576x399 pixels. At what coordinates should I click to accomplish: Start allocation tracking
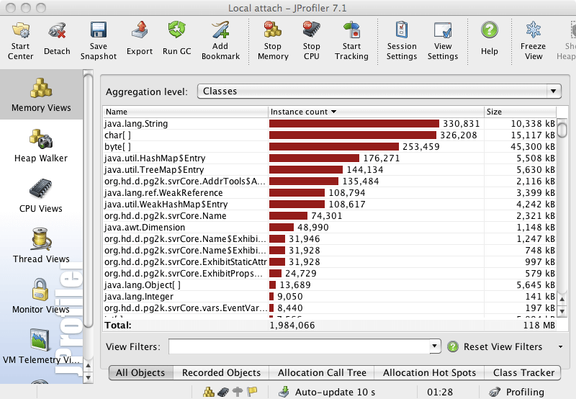click(x=352, y=40)
